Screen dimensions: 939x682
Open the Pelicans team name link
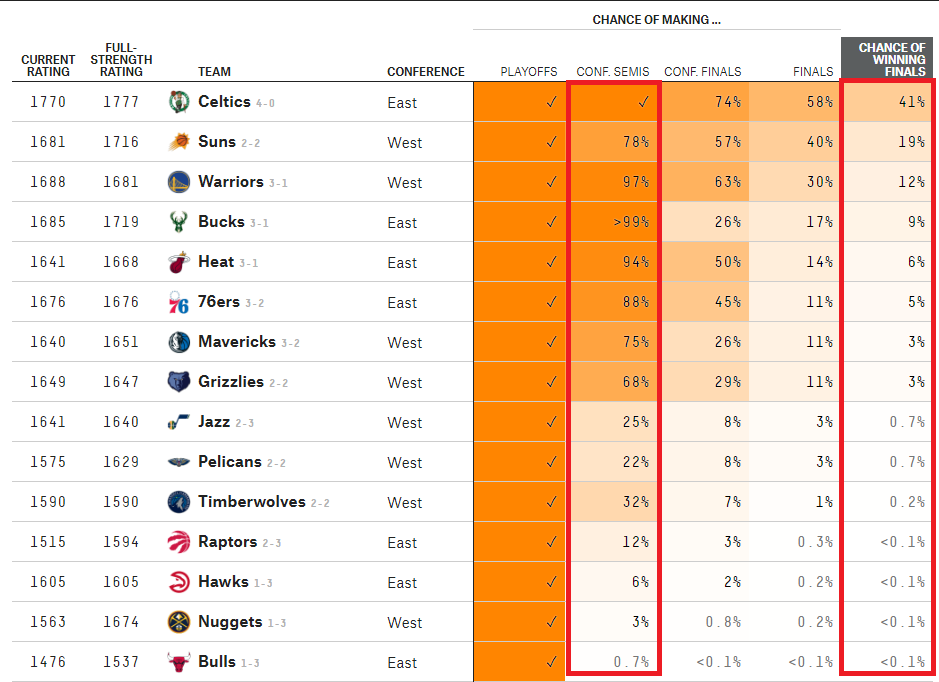[x=230, y=462]
